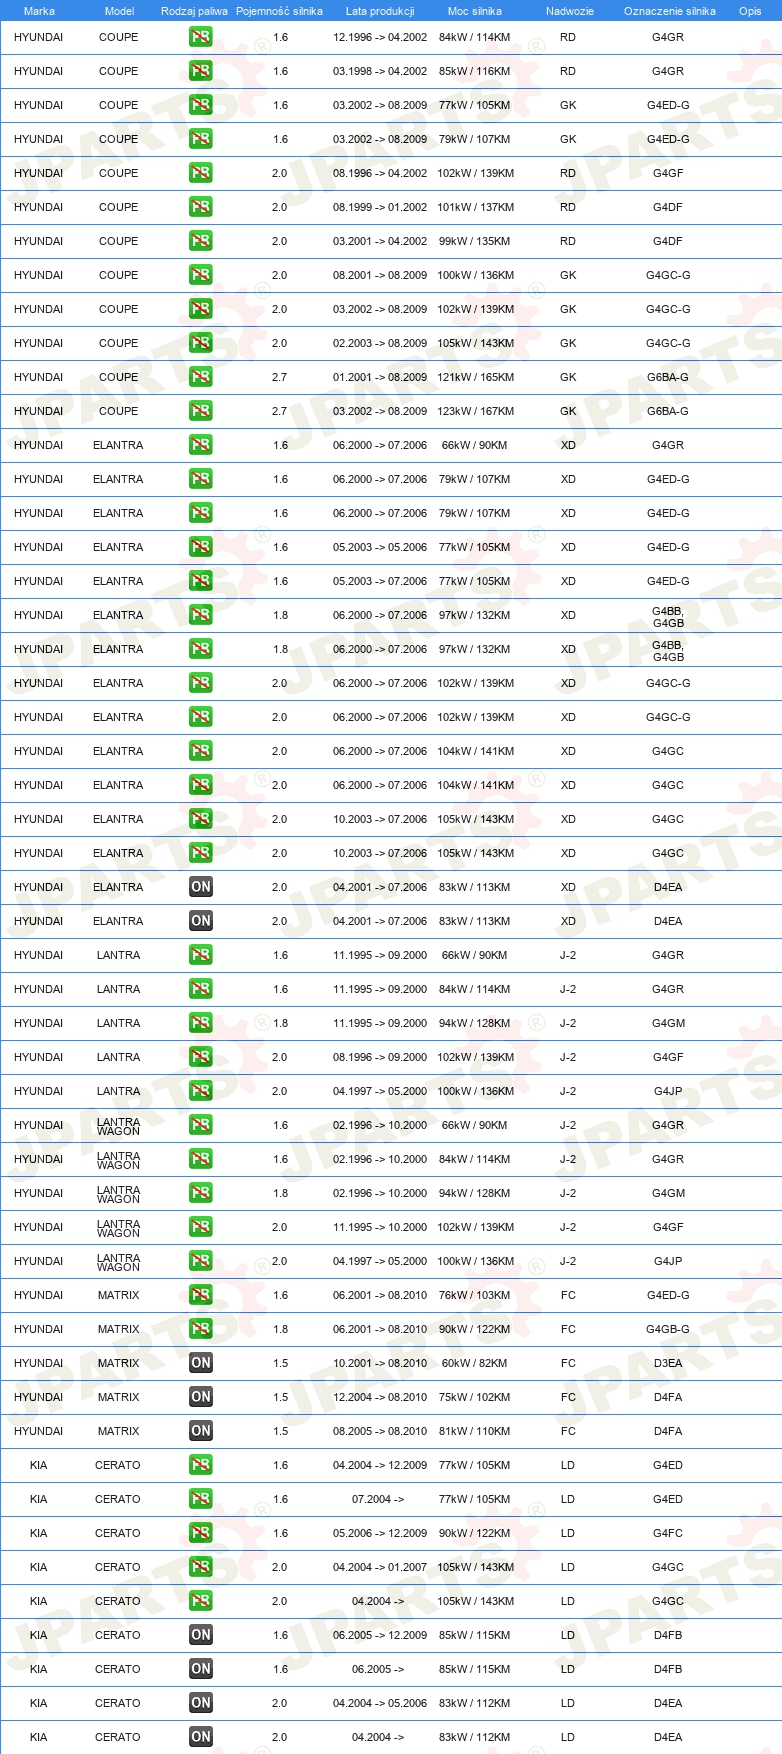Select the date cell '04.2004 -> 01.2007'
This screenshot has width=782, height=1754.
pyautogui.click(x=380, y=1567)
